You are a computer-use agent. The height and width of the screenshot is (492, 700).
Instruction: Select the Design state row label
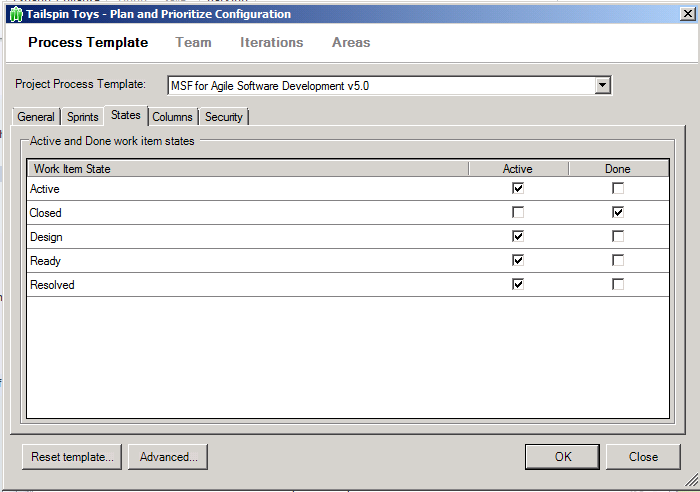(46, 237)
